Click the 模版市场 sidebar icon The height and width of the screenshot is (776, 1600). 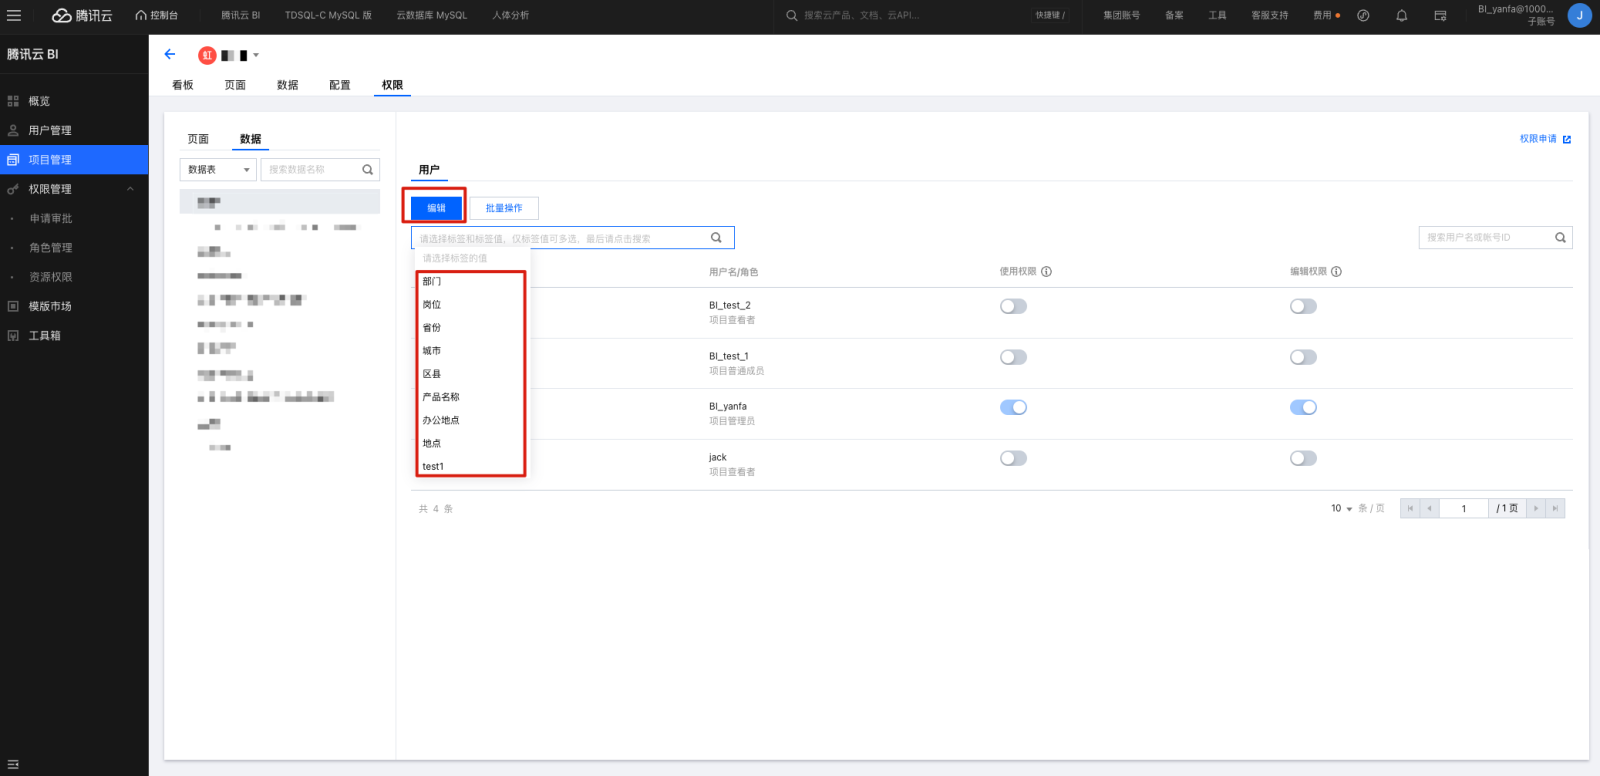point(13,306)
